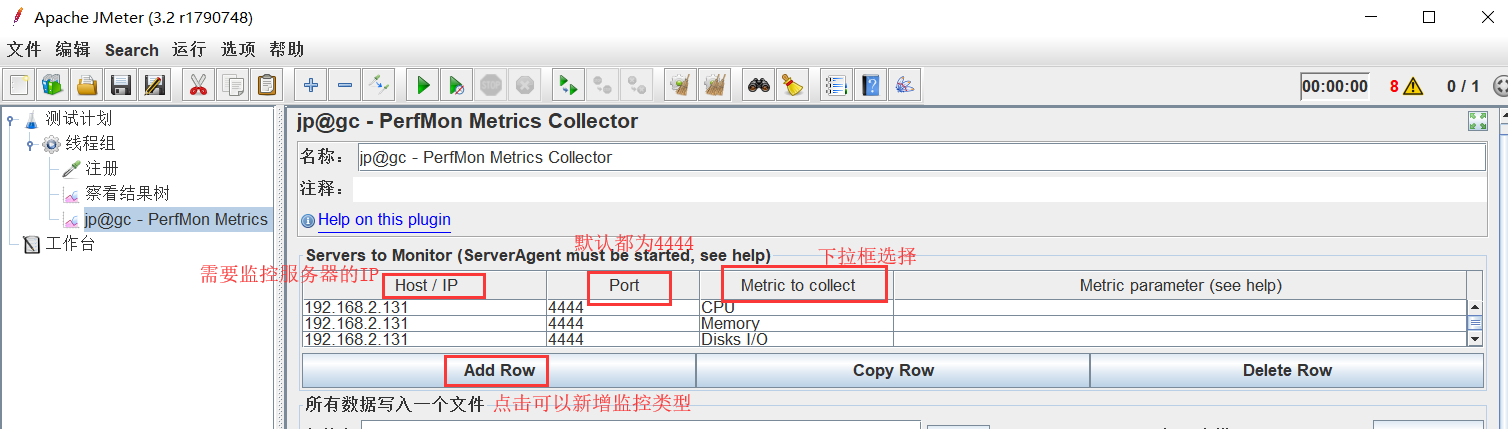
Task: Click the Delete Row button
Action: pyautogui.click(x=1287, y=370)
